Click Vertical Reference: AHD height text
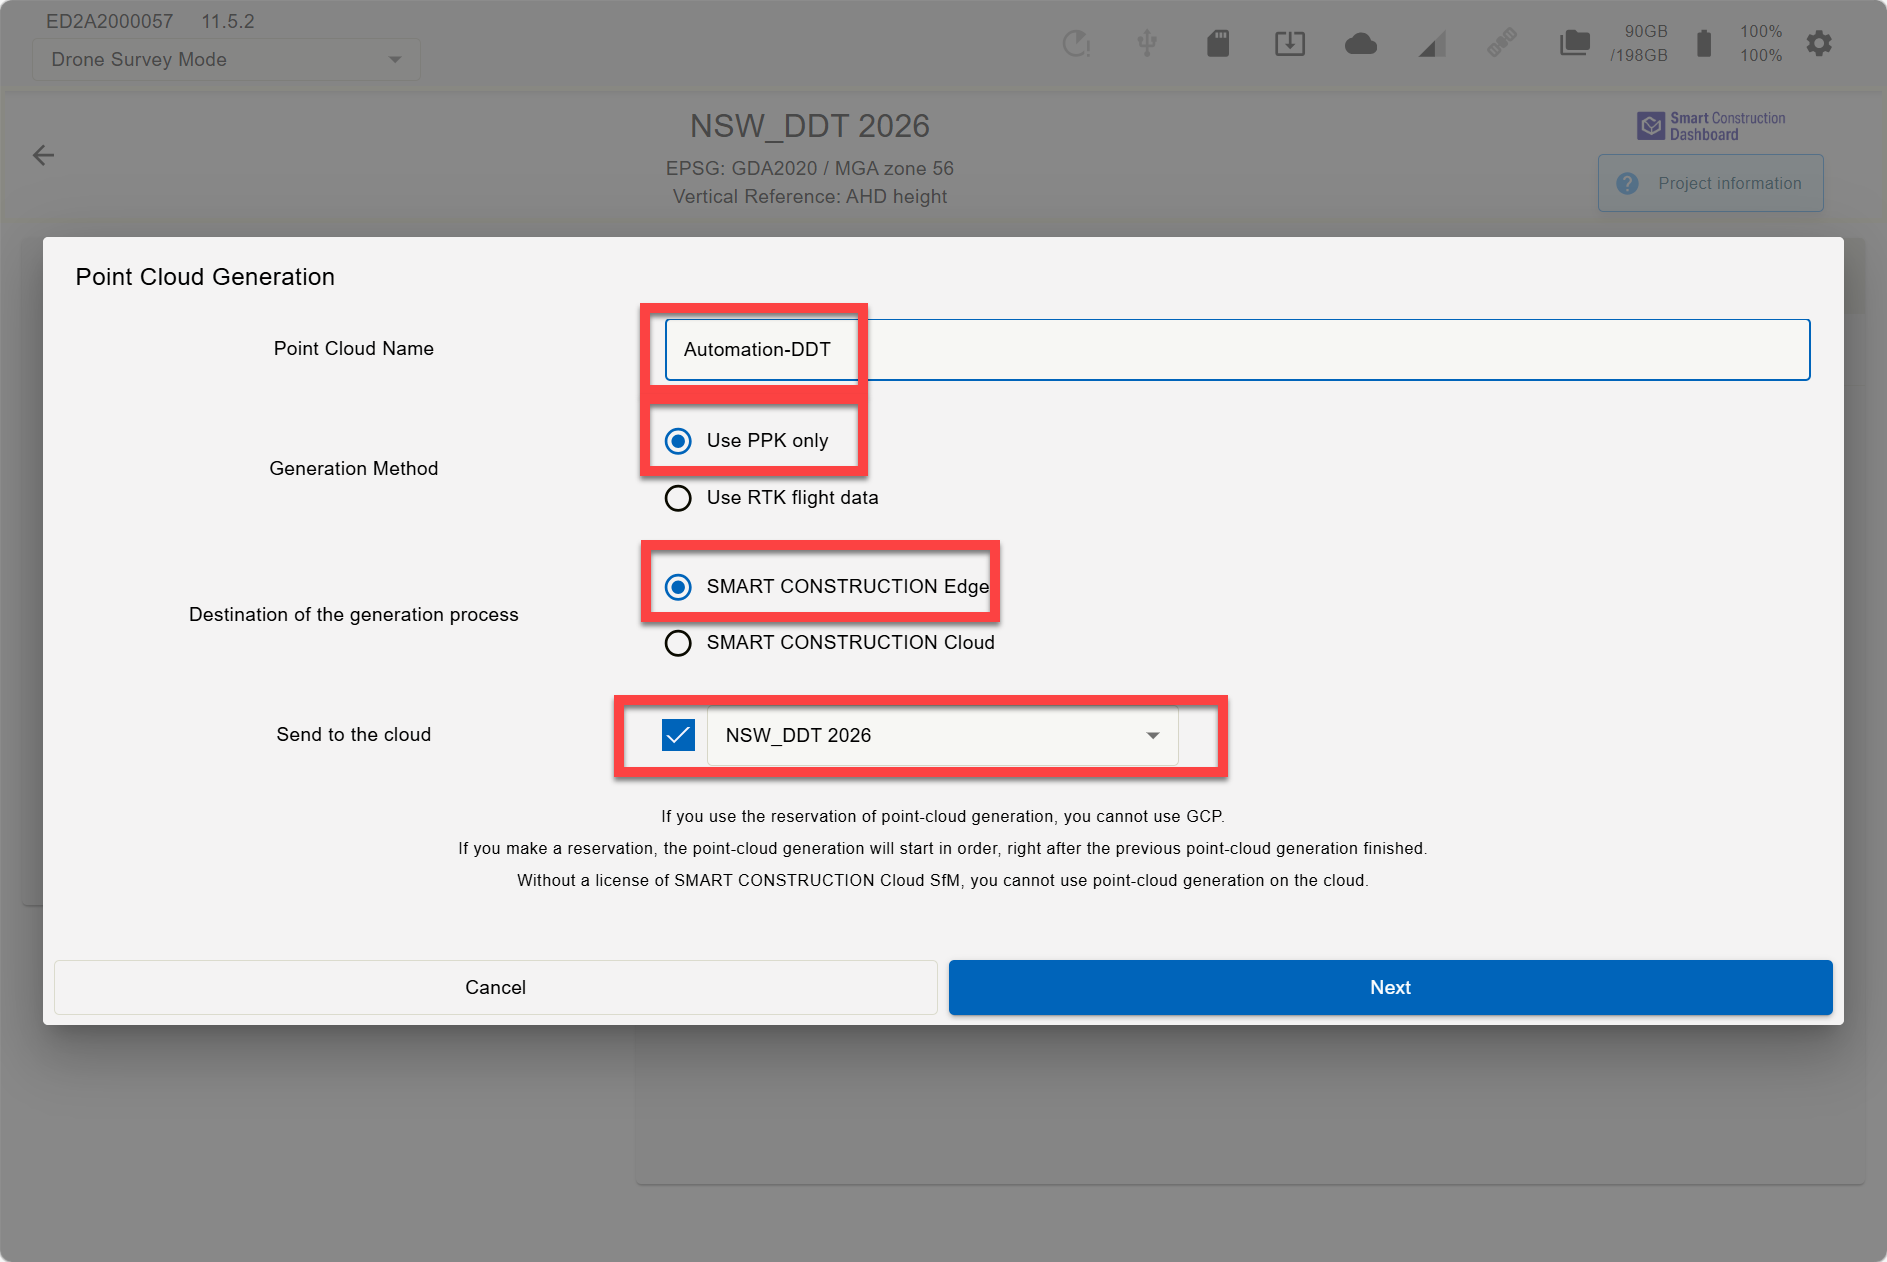This screenshot has height=1262, width=1887. 810,196
